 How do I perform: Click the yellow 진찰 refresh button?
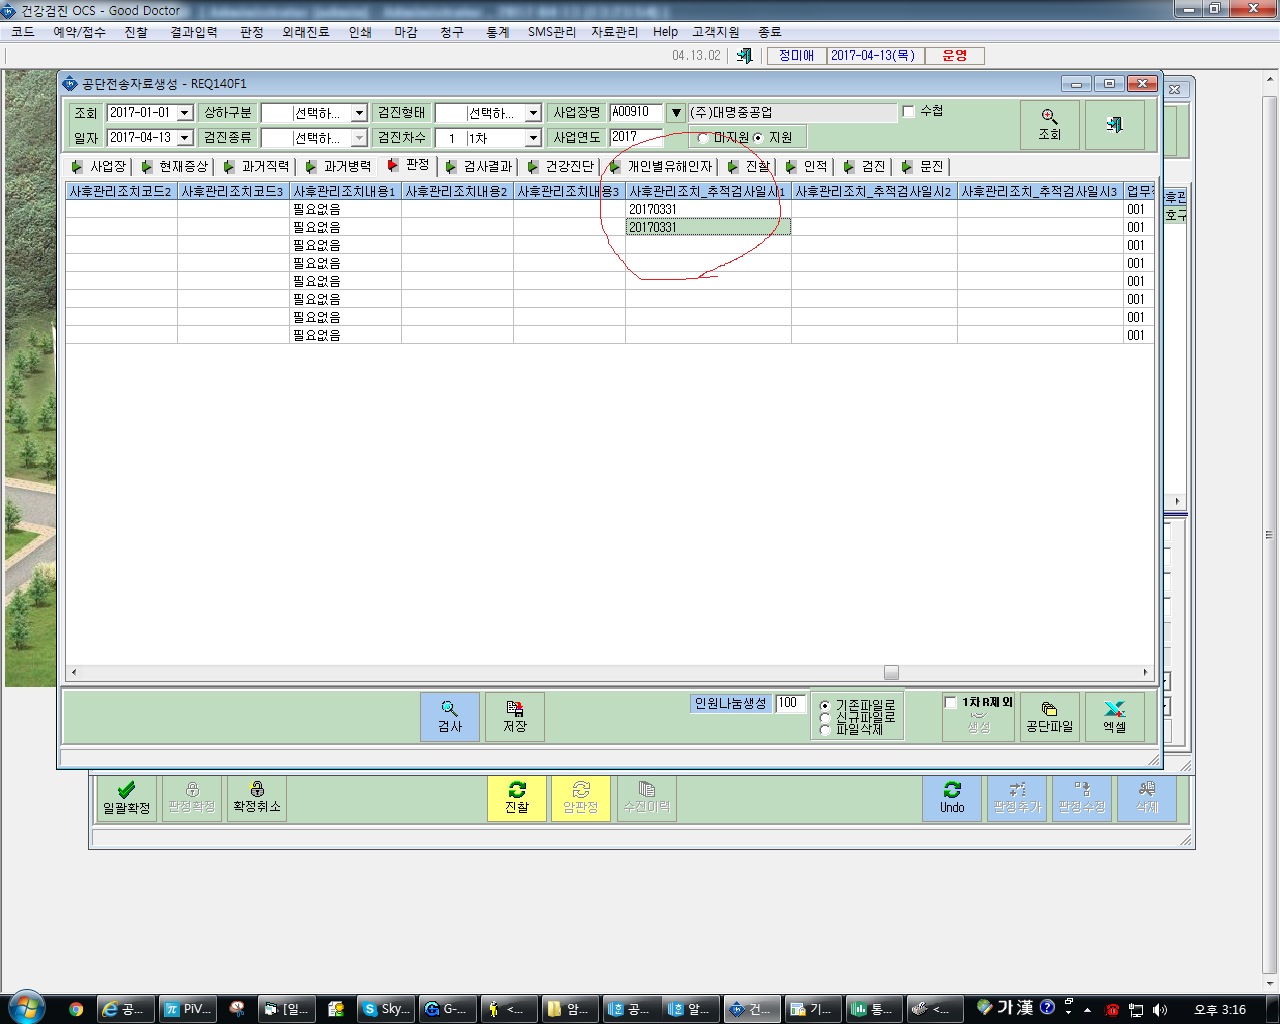(x=517, y=798)
